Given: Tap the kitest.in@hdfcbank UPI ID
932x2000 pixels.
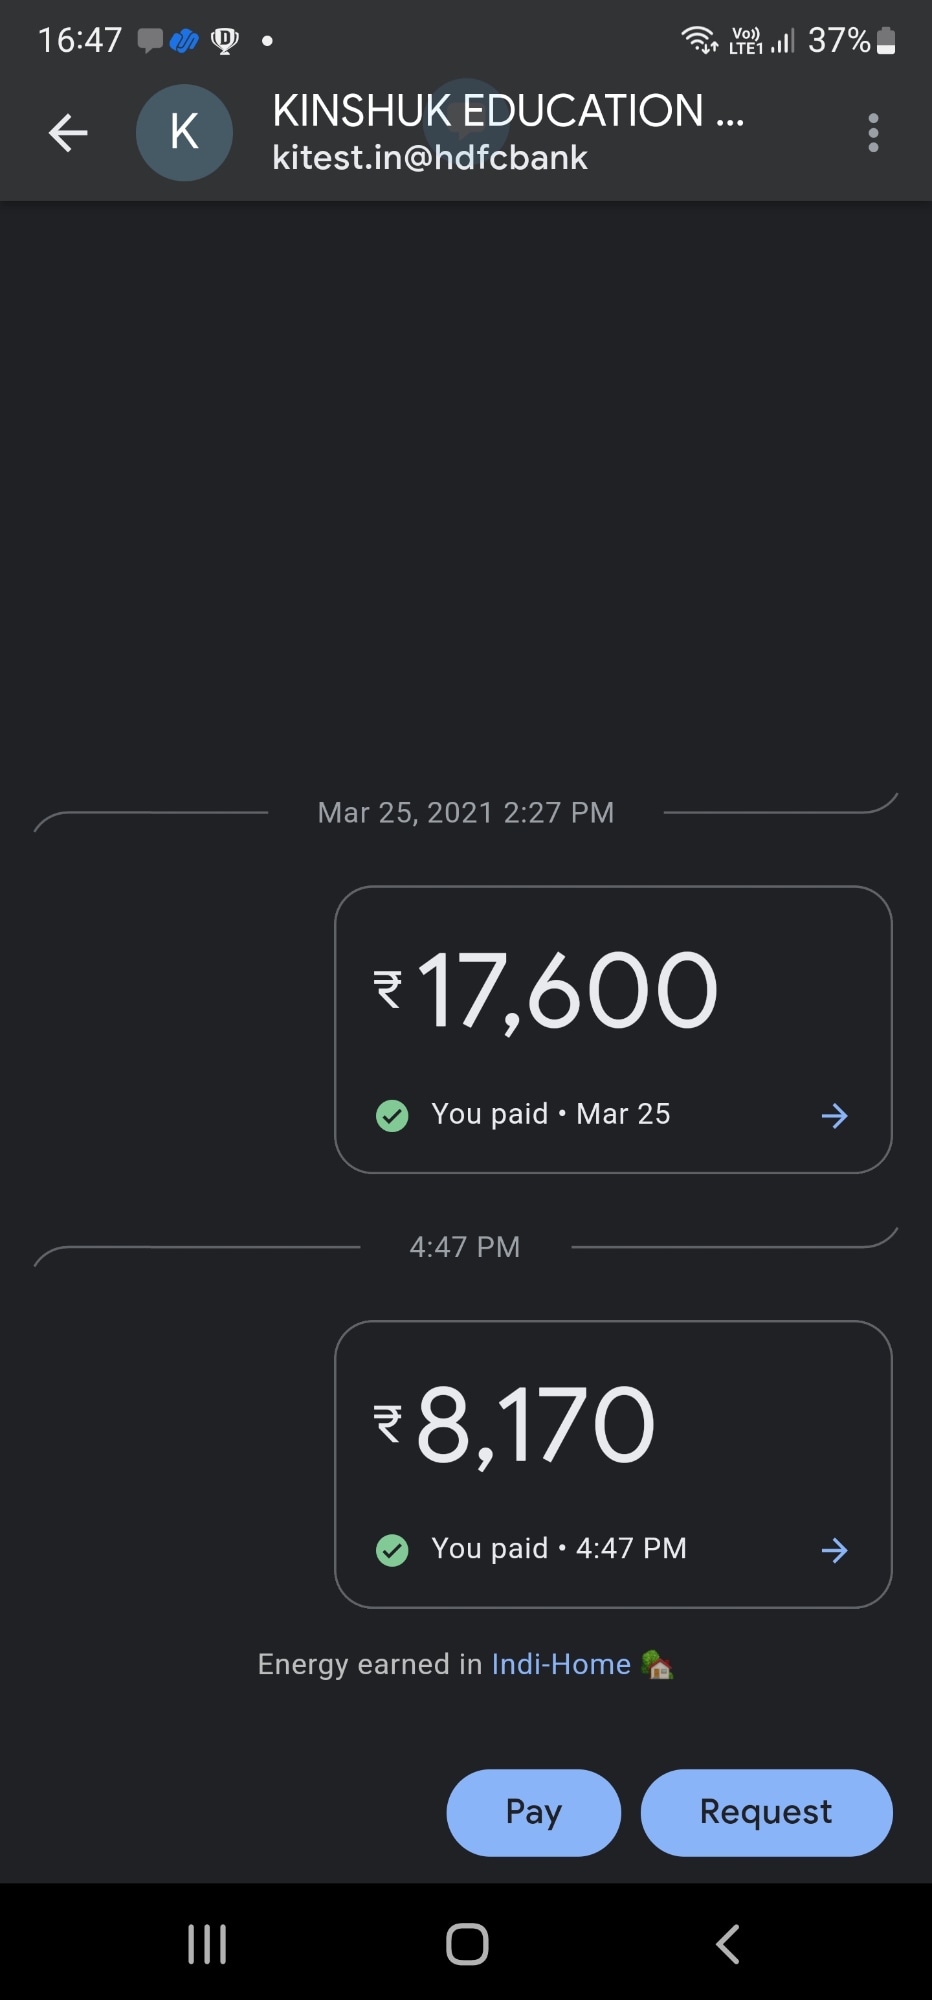Looking at the screenshot, I should [430, 158].
